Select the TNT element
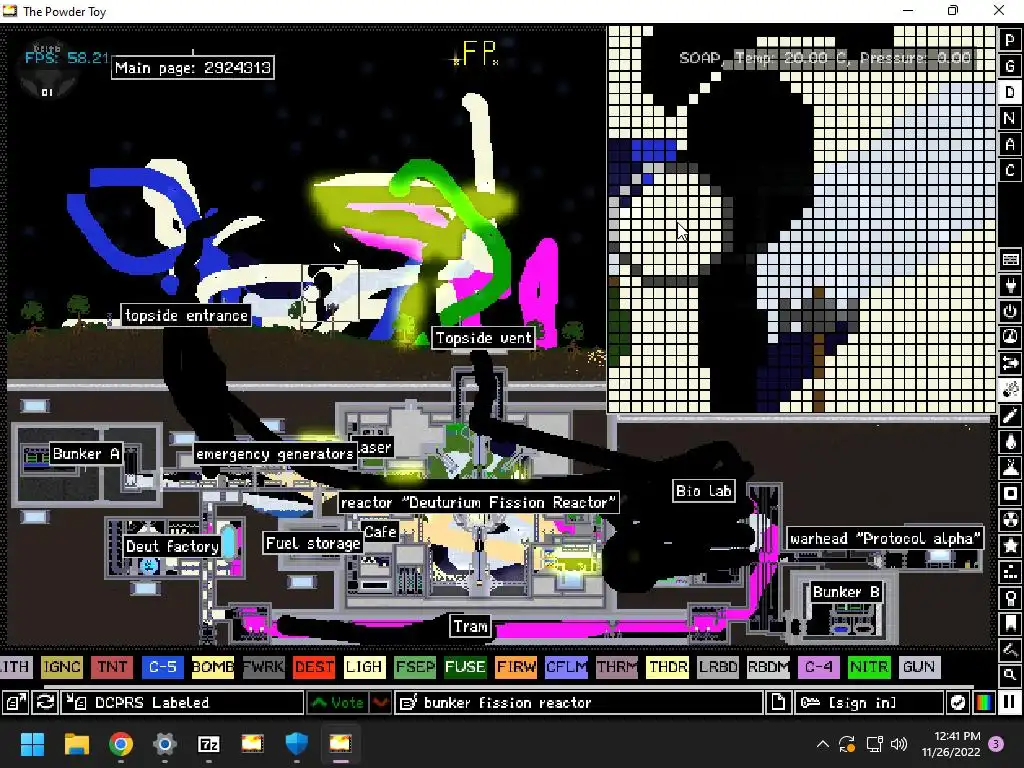1024x768 pixels. pos(112,667)
